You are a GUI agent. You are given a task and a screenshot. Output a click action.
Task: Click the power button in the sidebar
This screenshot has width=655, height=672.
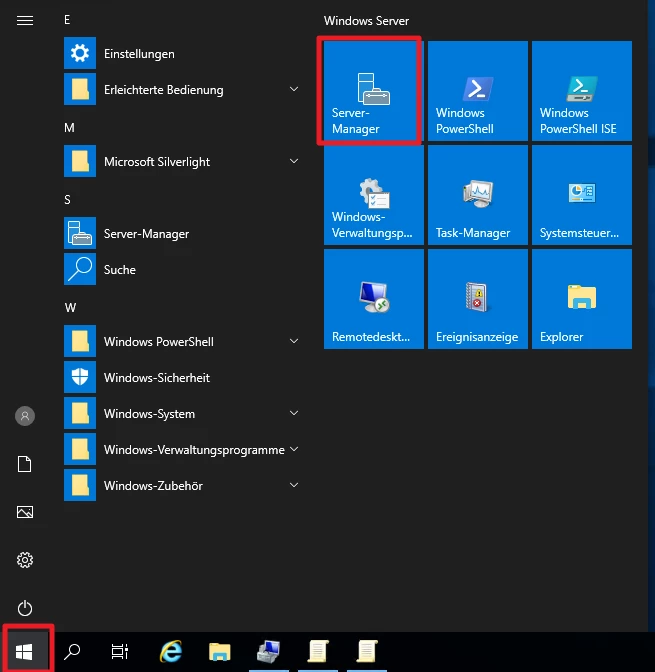26,608
